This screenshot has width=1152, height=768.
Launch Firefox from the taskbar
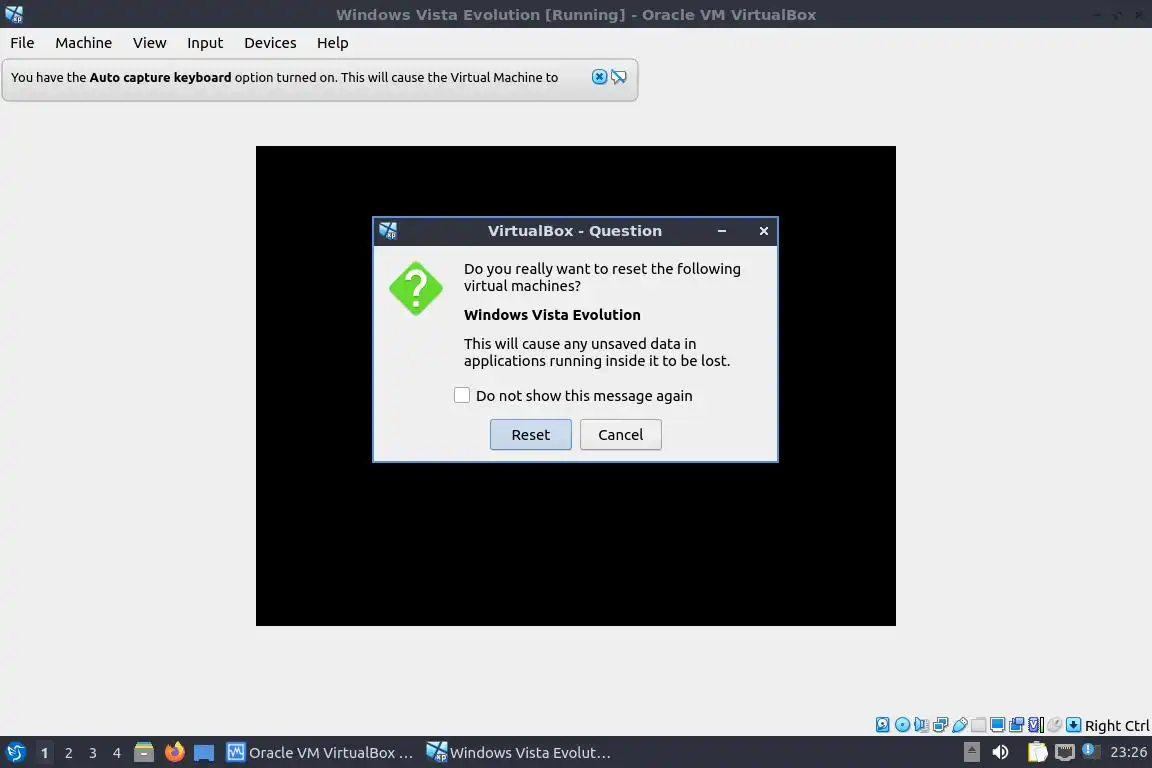[174, 752]
